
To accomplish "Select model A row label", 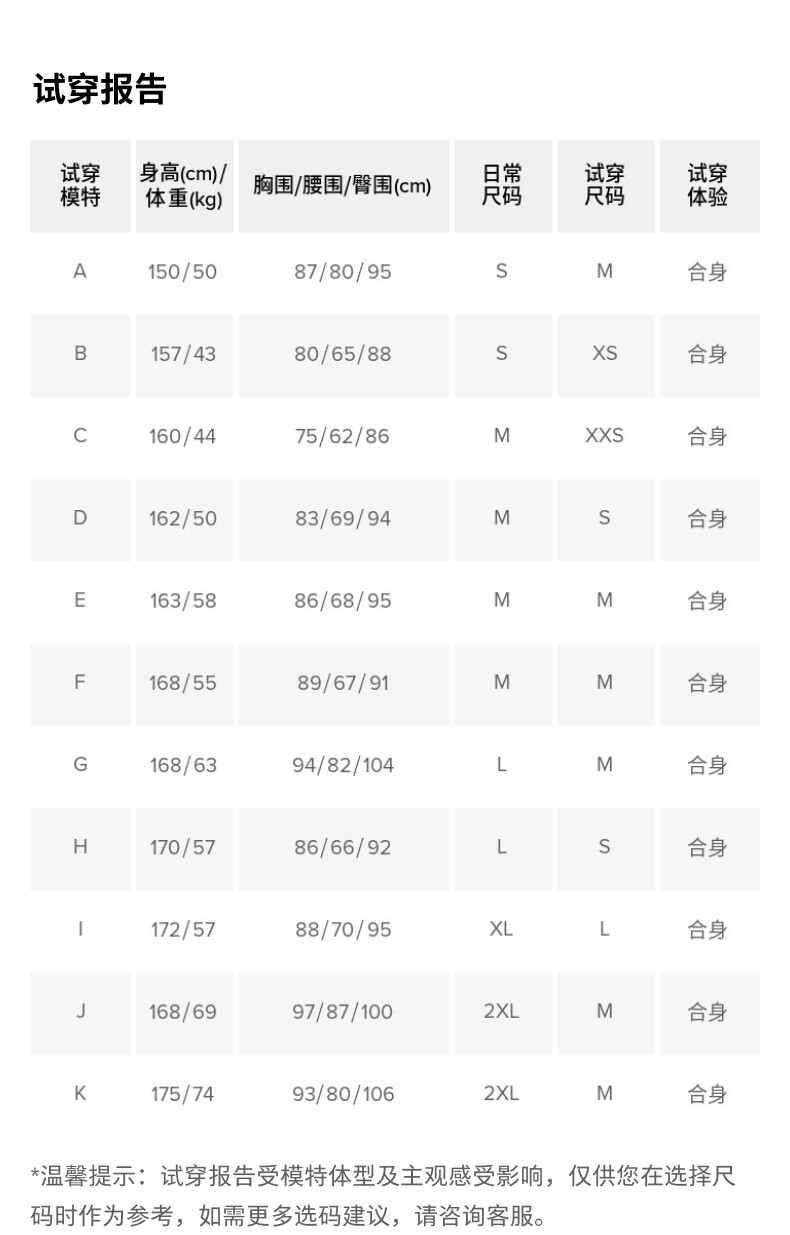I will click(81, 271).
